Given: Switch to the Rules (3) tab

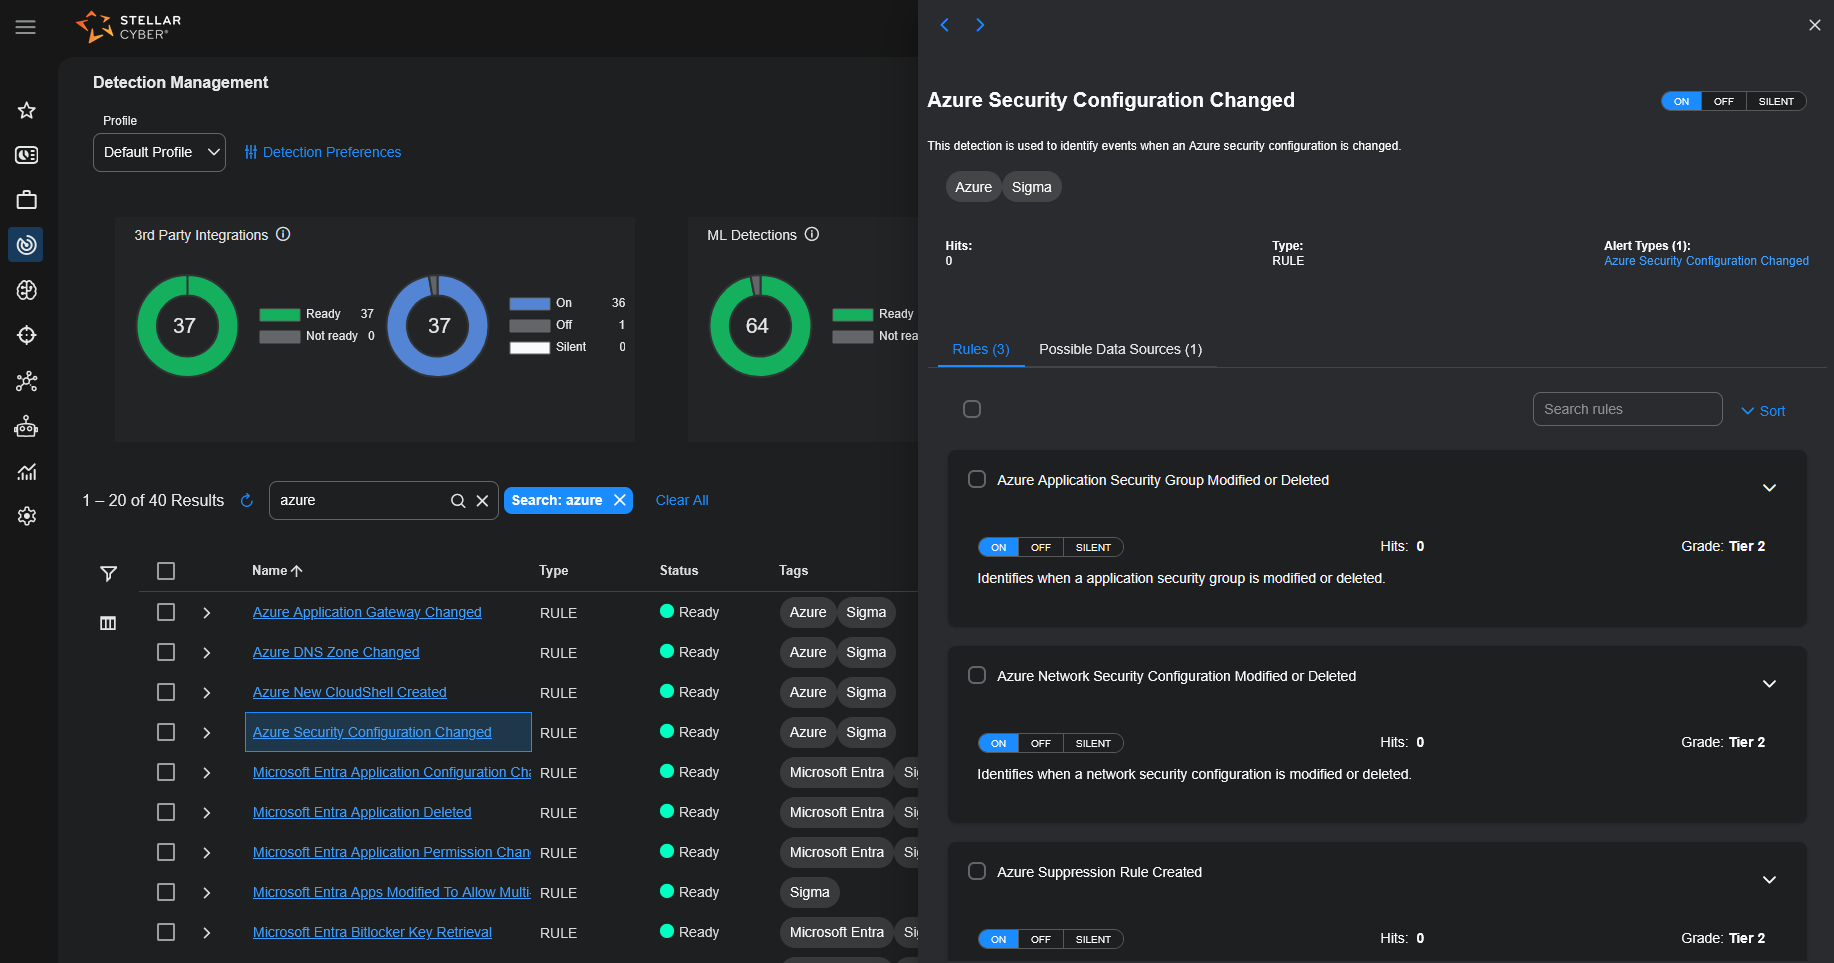Looking at the screenshot, I should pos(981,349).
